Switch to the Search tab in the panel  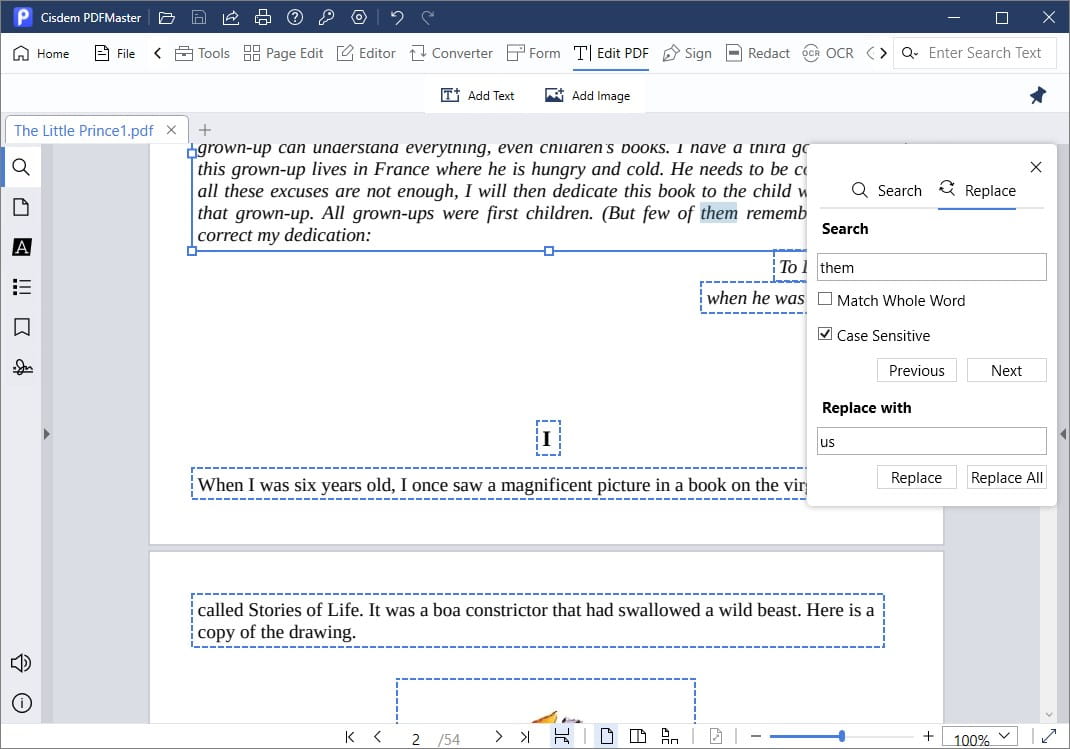click(886, 190)
